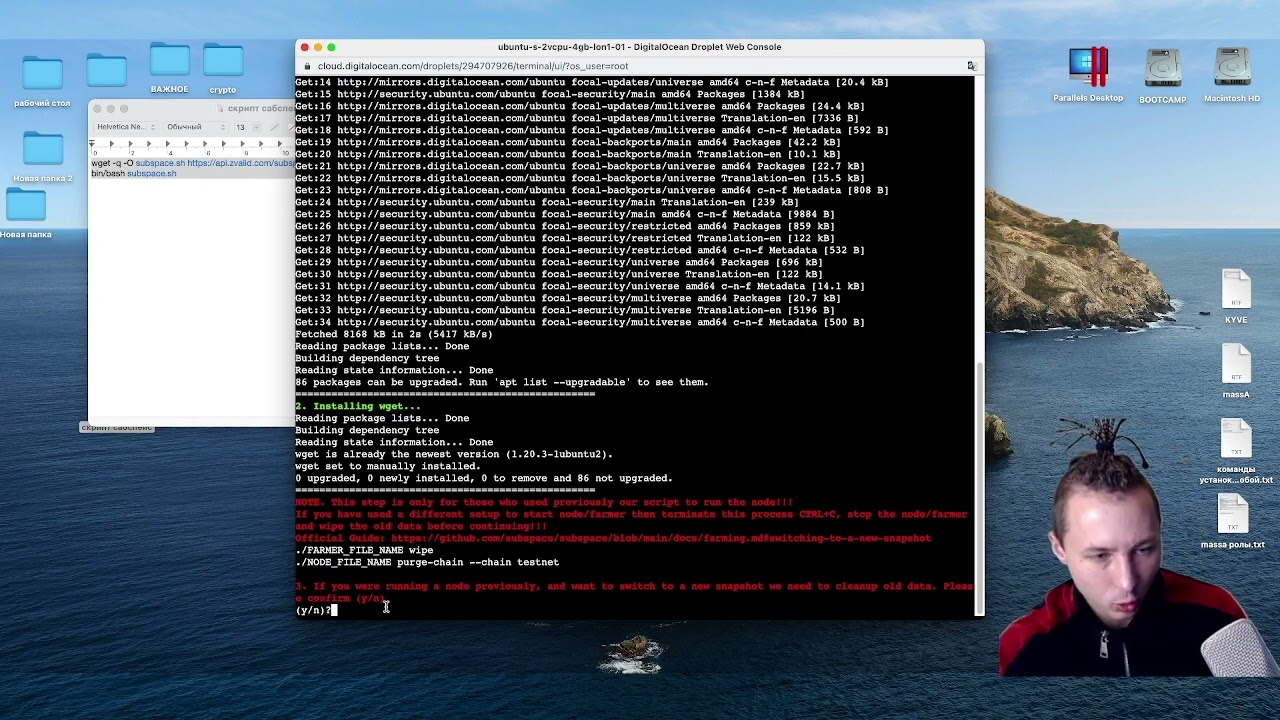Screen dimensions: 1280x720
Task: Minimize the DigitalOcean web console window
Action: coord(318,47)
